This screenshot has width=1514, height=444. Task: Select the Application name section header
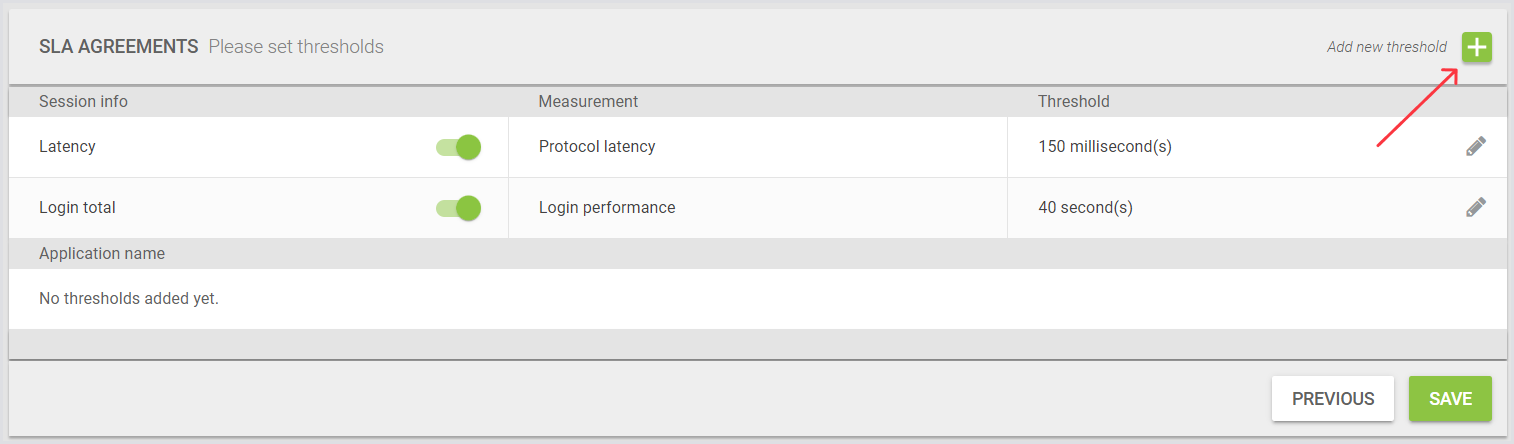(102, 254)
